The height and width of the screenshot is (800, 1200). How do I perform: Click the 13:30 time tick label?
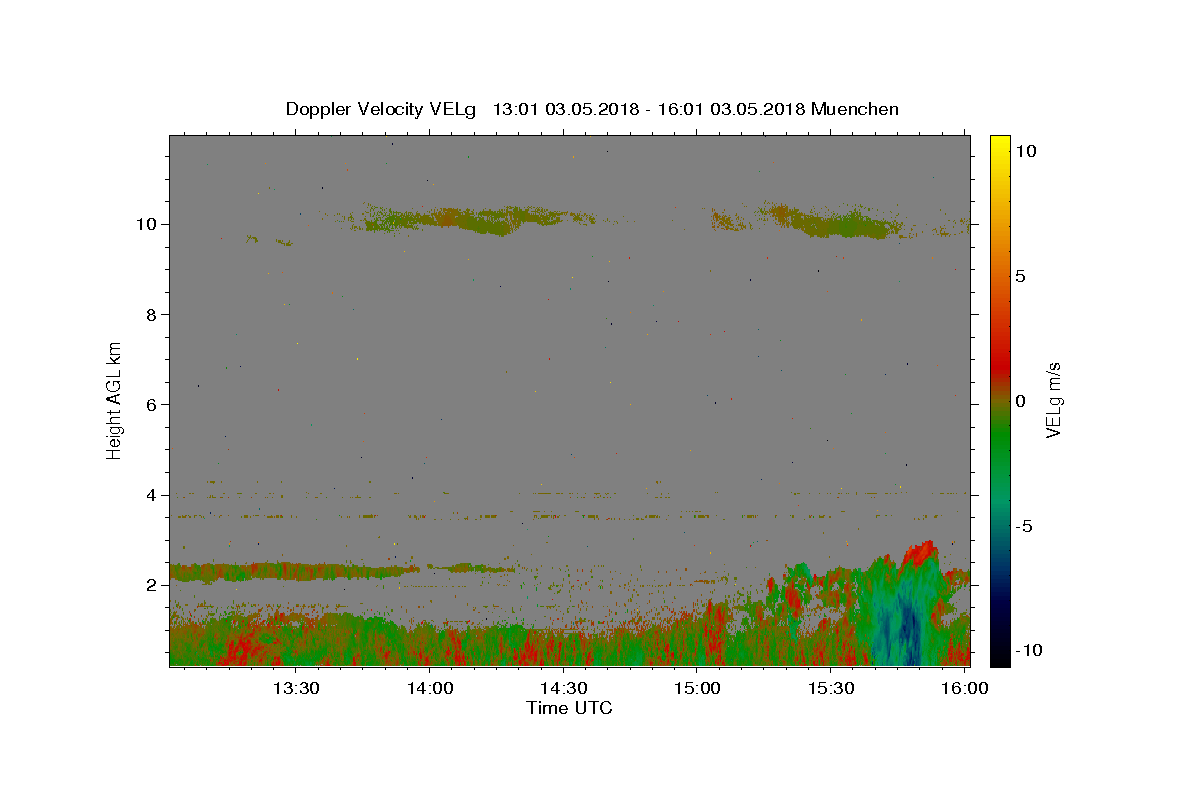coord(297,688)
